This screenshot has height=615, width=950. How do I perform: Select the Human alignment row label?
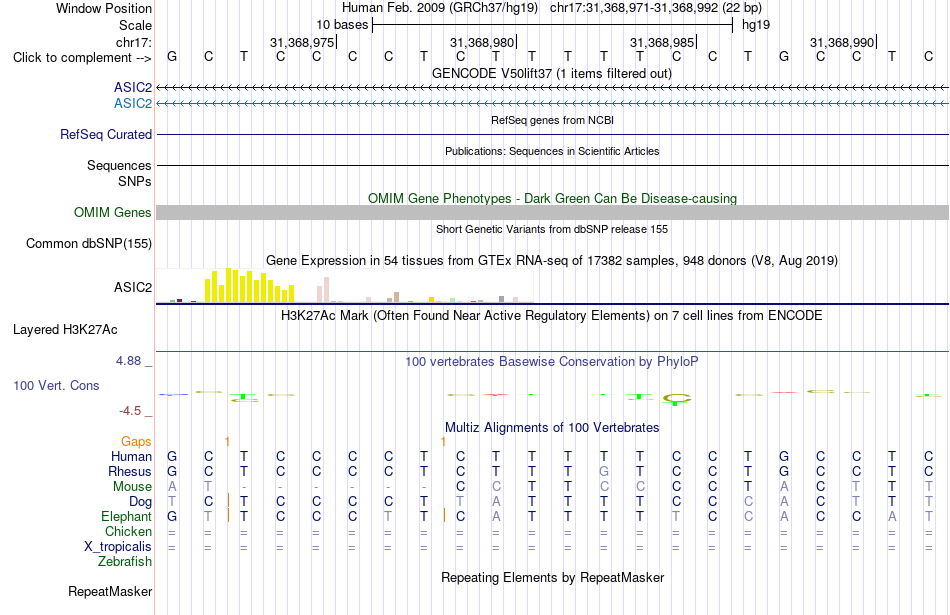[131, 456]
